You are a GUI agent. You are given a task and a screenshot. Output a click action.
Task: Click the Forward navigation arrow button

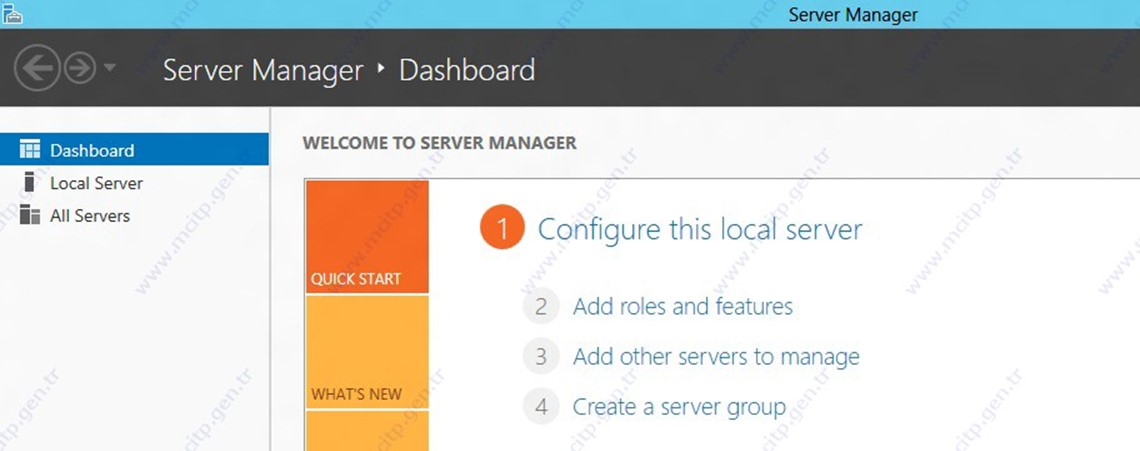tap(80, 68)
